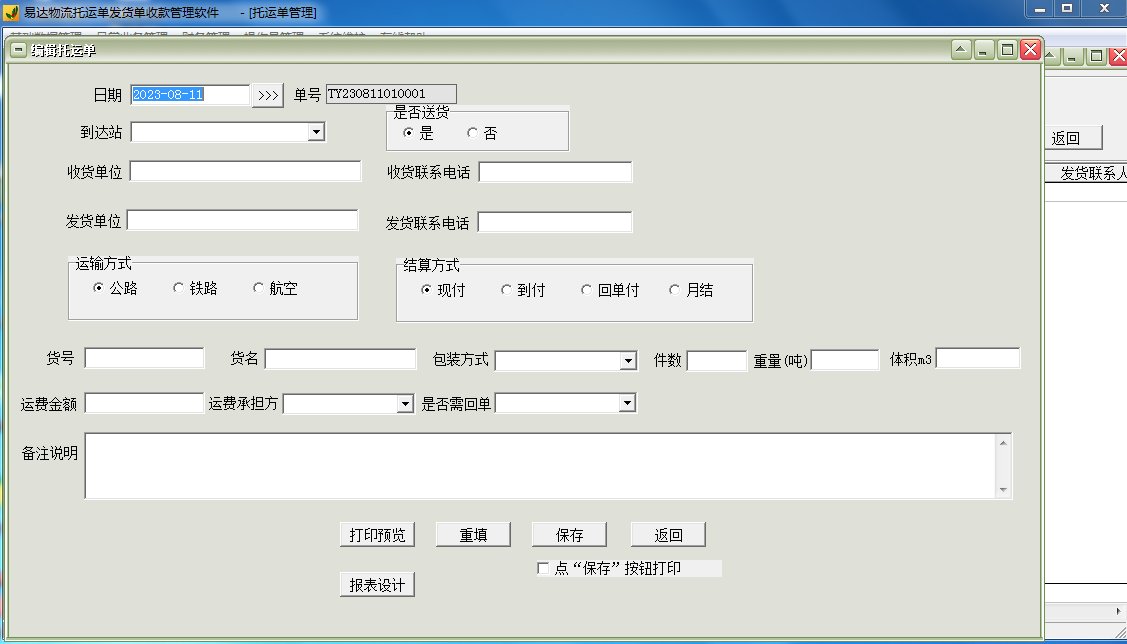The height and width of the screenshot is (644, 1127).
Task: Expand the 是否需回单 dropdown
Action: [x=627, y=403]
